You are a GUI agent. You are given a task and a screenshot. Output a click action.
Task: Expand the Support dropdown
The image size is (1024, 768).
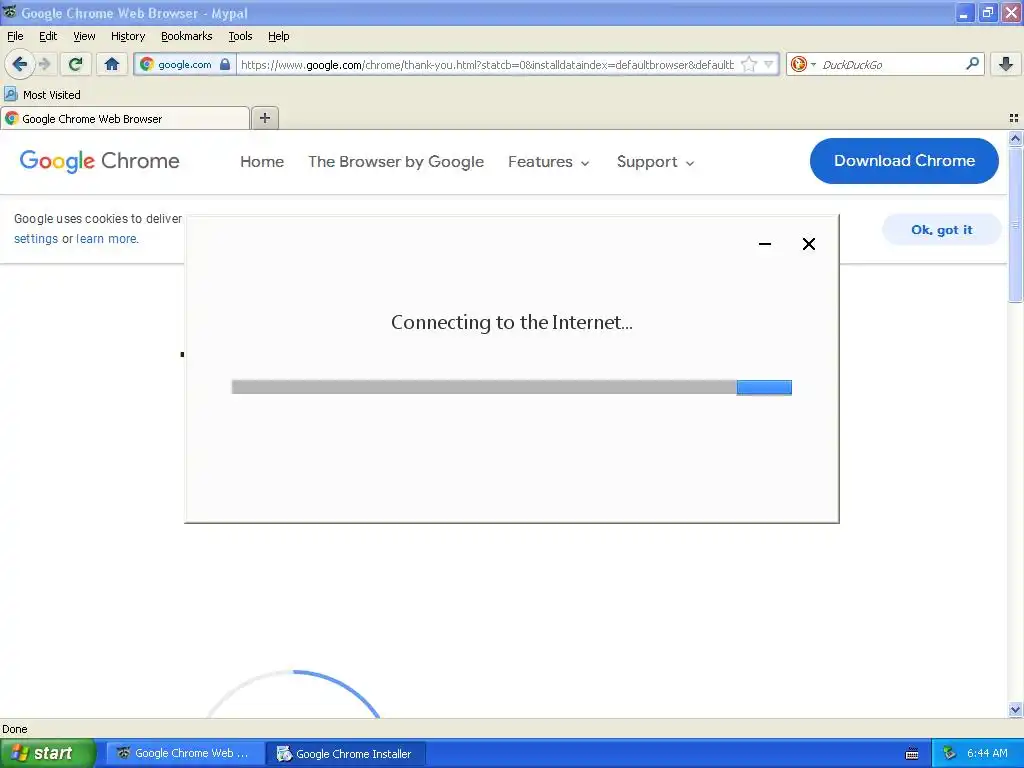pyautogui.click(x=655, y=161)
